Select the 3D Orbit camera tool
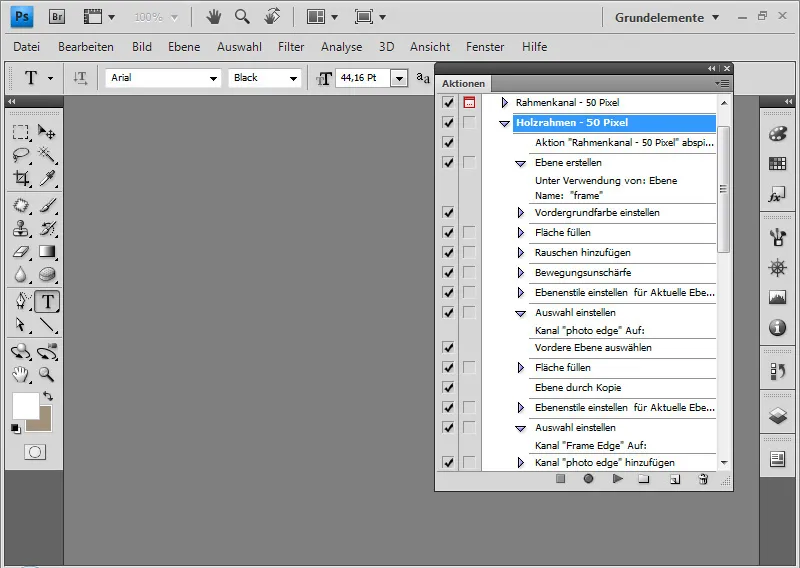The width and height of the screenshot is (800, 568). (47, 352)
